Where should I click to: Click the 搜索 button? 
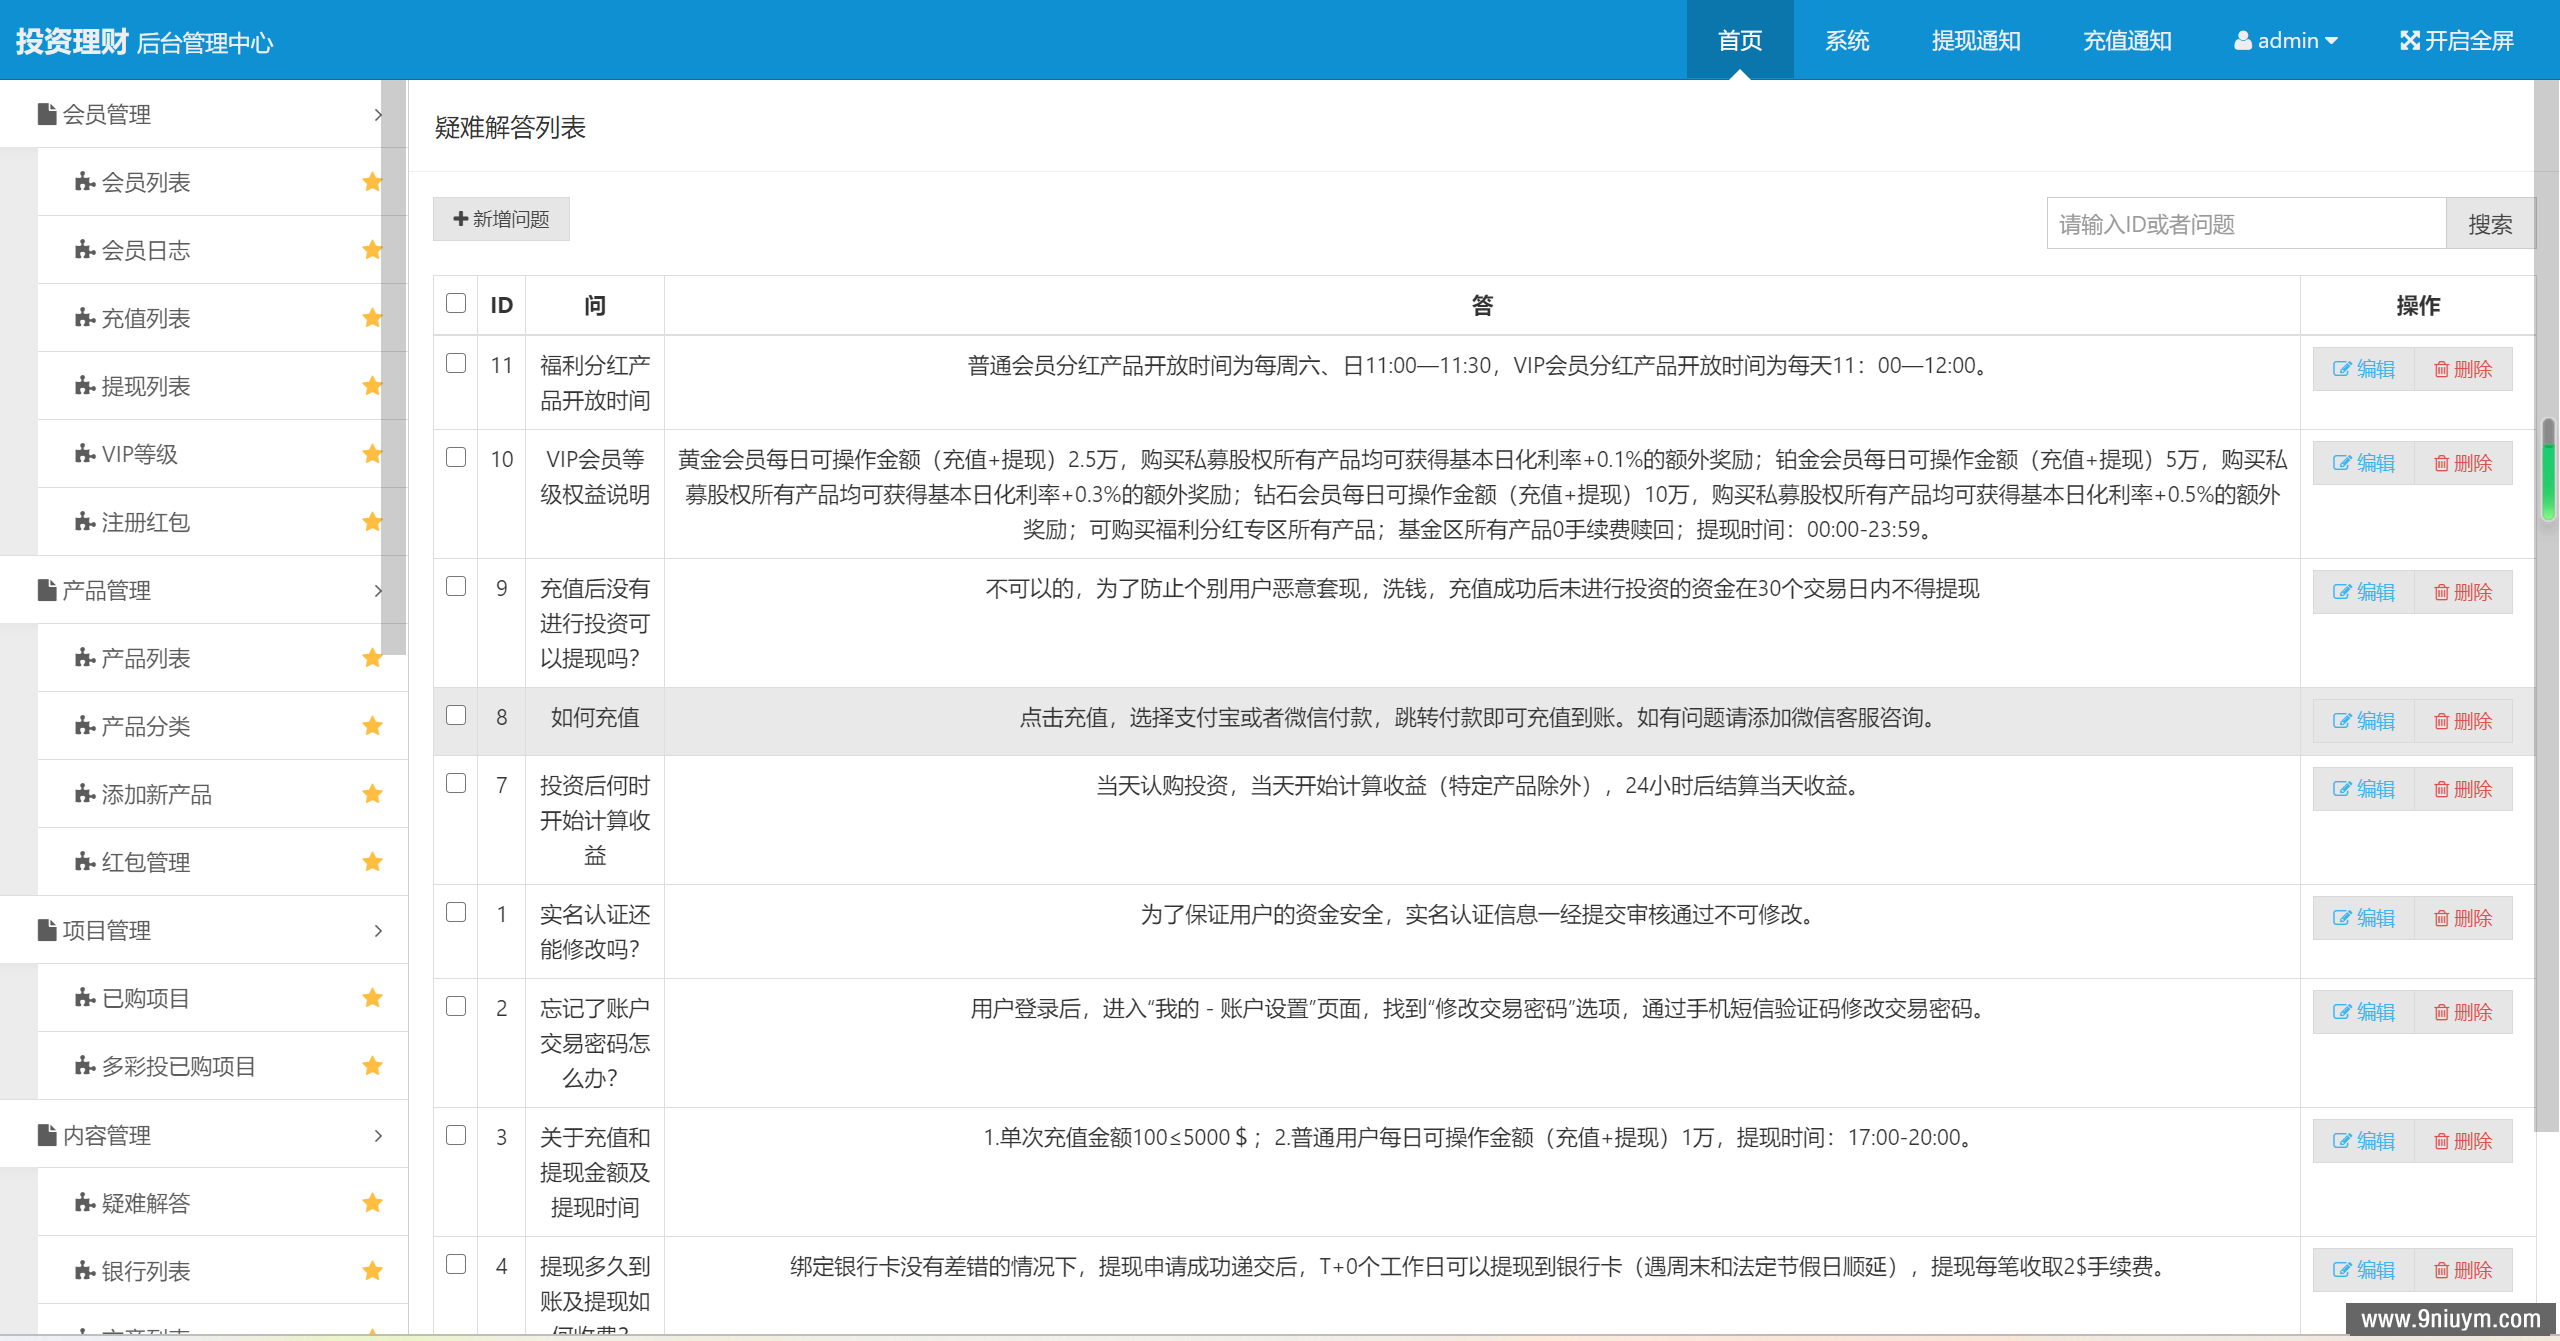pyautogui.click(x=2490, y=224)
